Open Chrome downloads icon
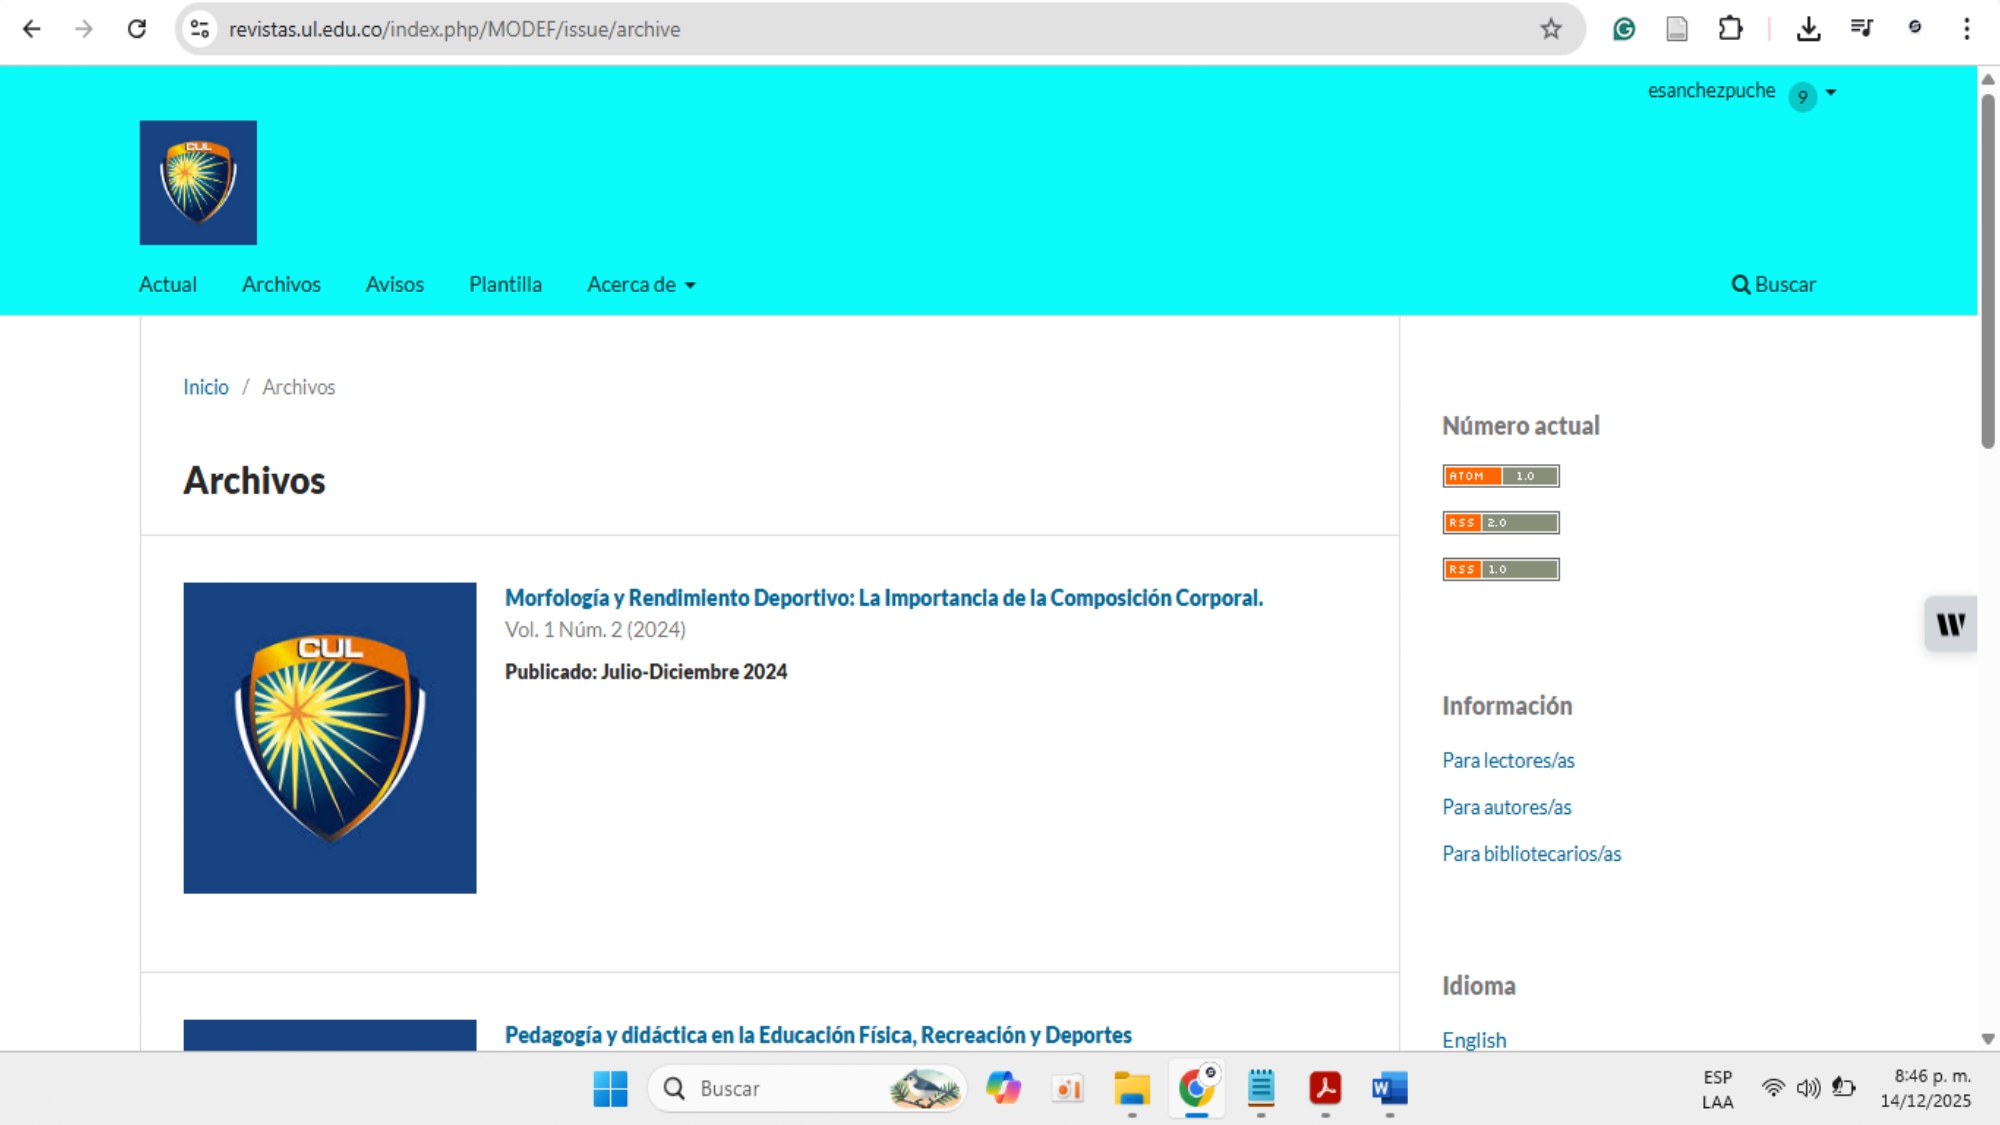This screenshot has width=2000, height=1125. click(1808, 29)
